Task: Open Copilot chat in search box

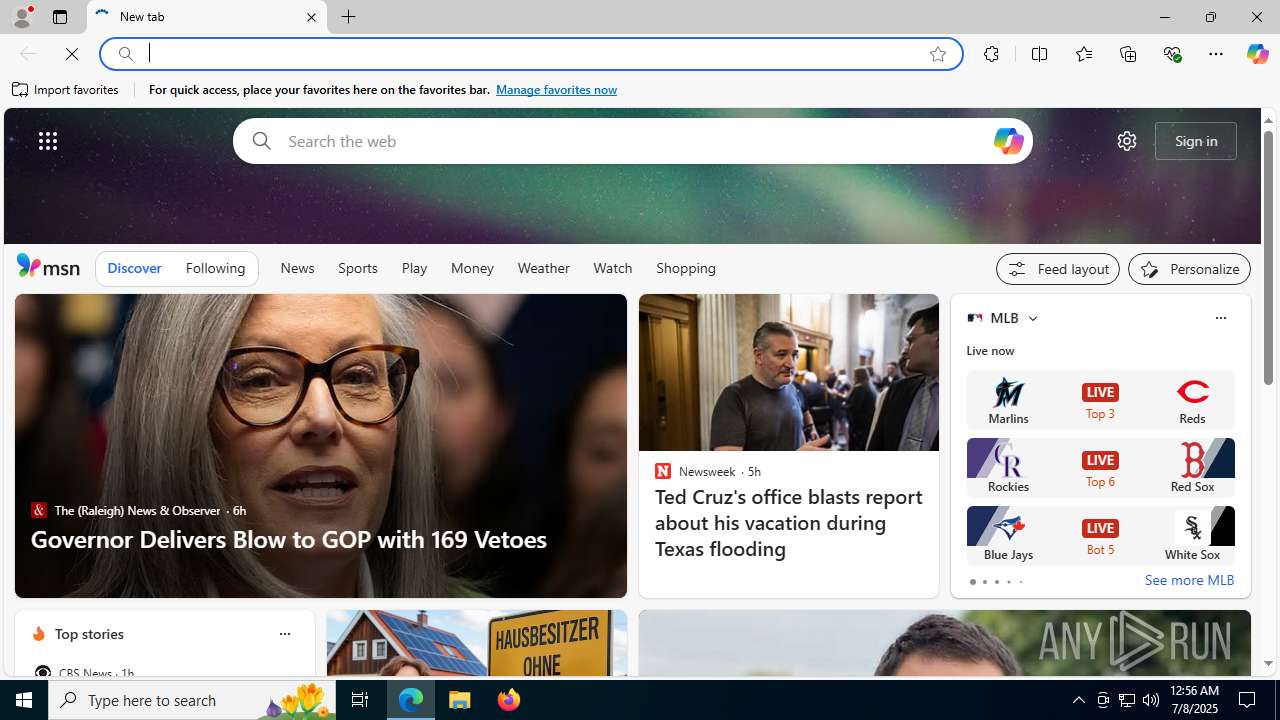Action: point(1008,141)
